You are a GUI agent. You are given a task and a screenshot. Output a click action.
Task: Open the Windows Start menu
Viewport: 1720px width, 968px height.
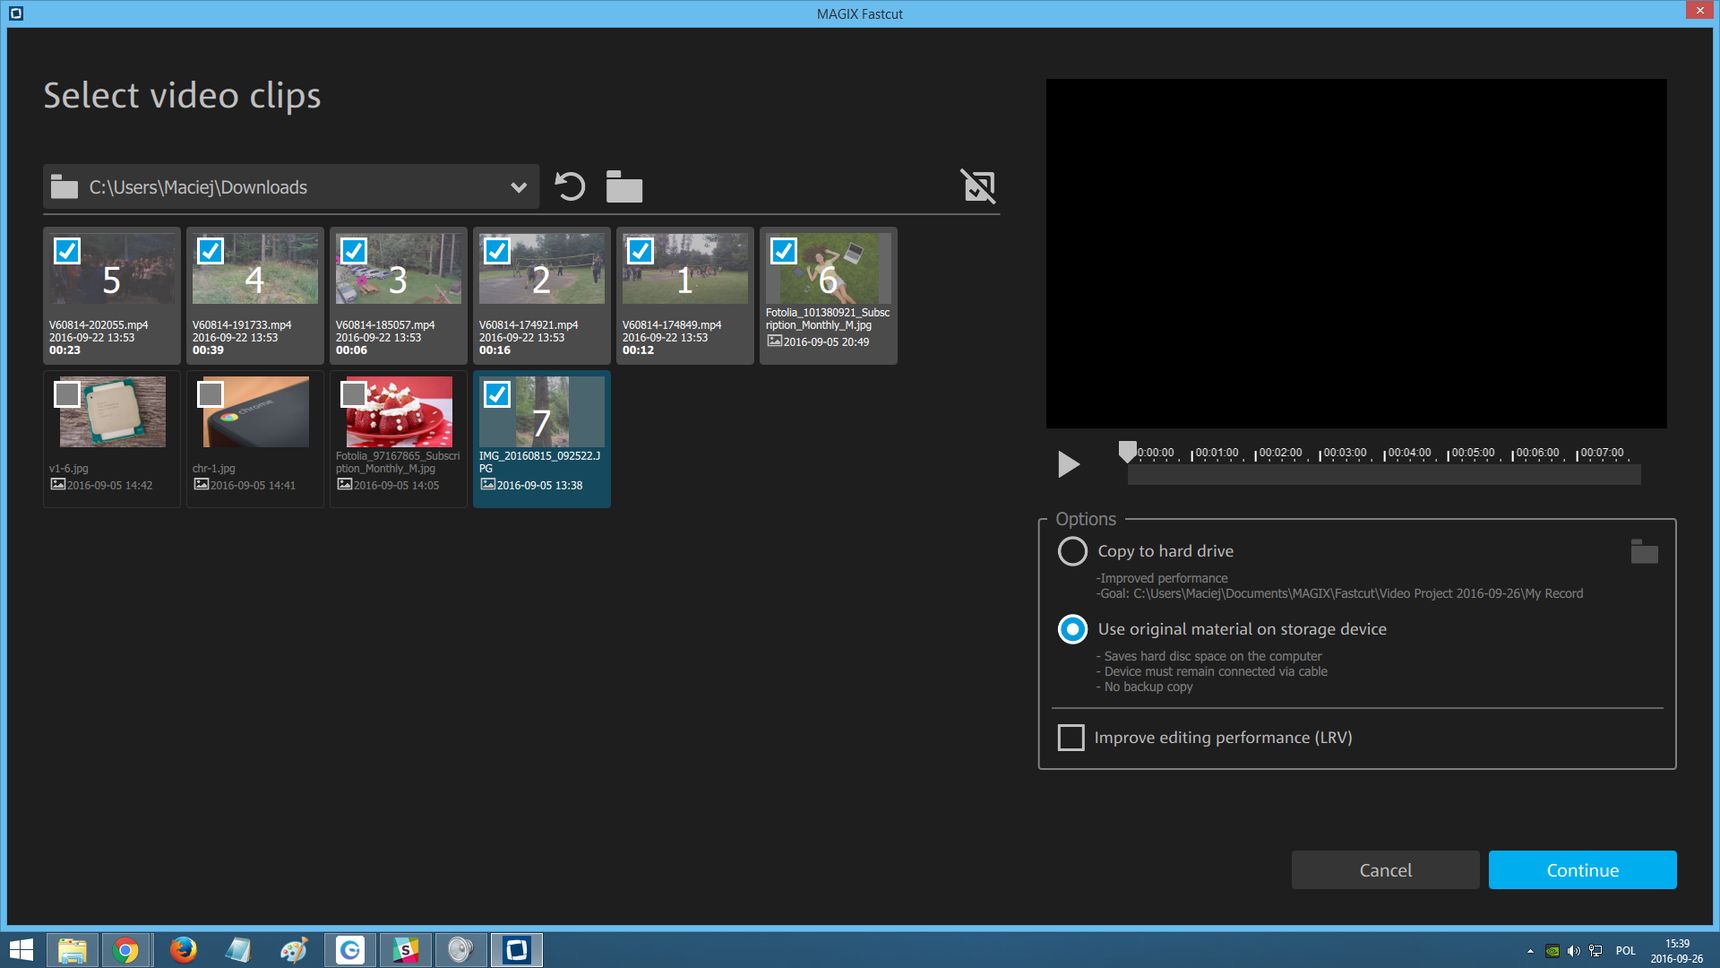click(21, 950)
